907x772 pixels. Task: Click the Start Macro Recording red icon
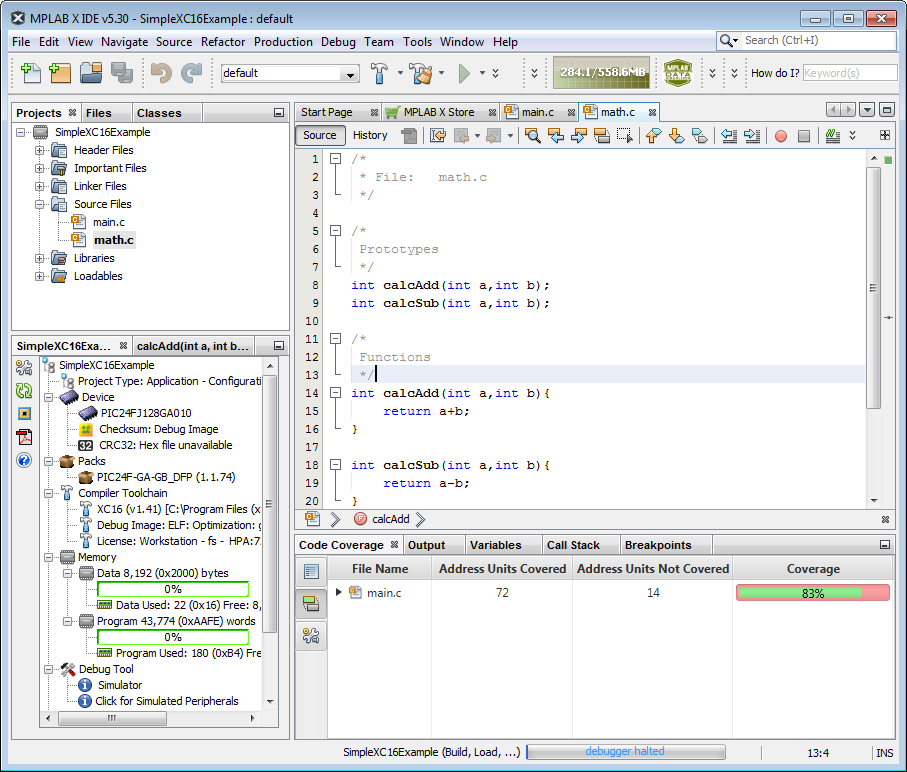[781, 136]
